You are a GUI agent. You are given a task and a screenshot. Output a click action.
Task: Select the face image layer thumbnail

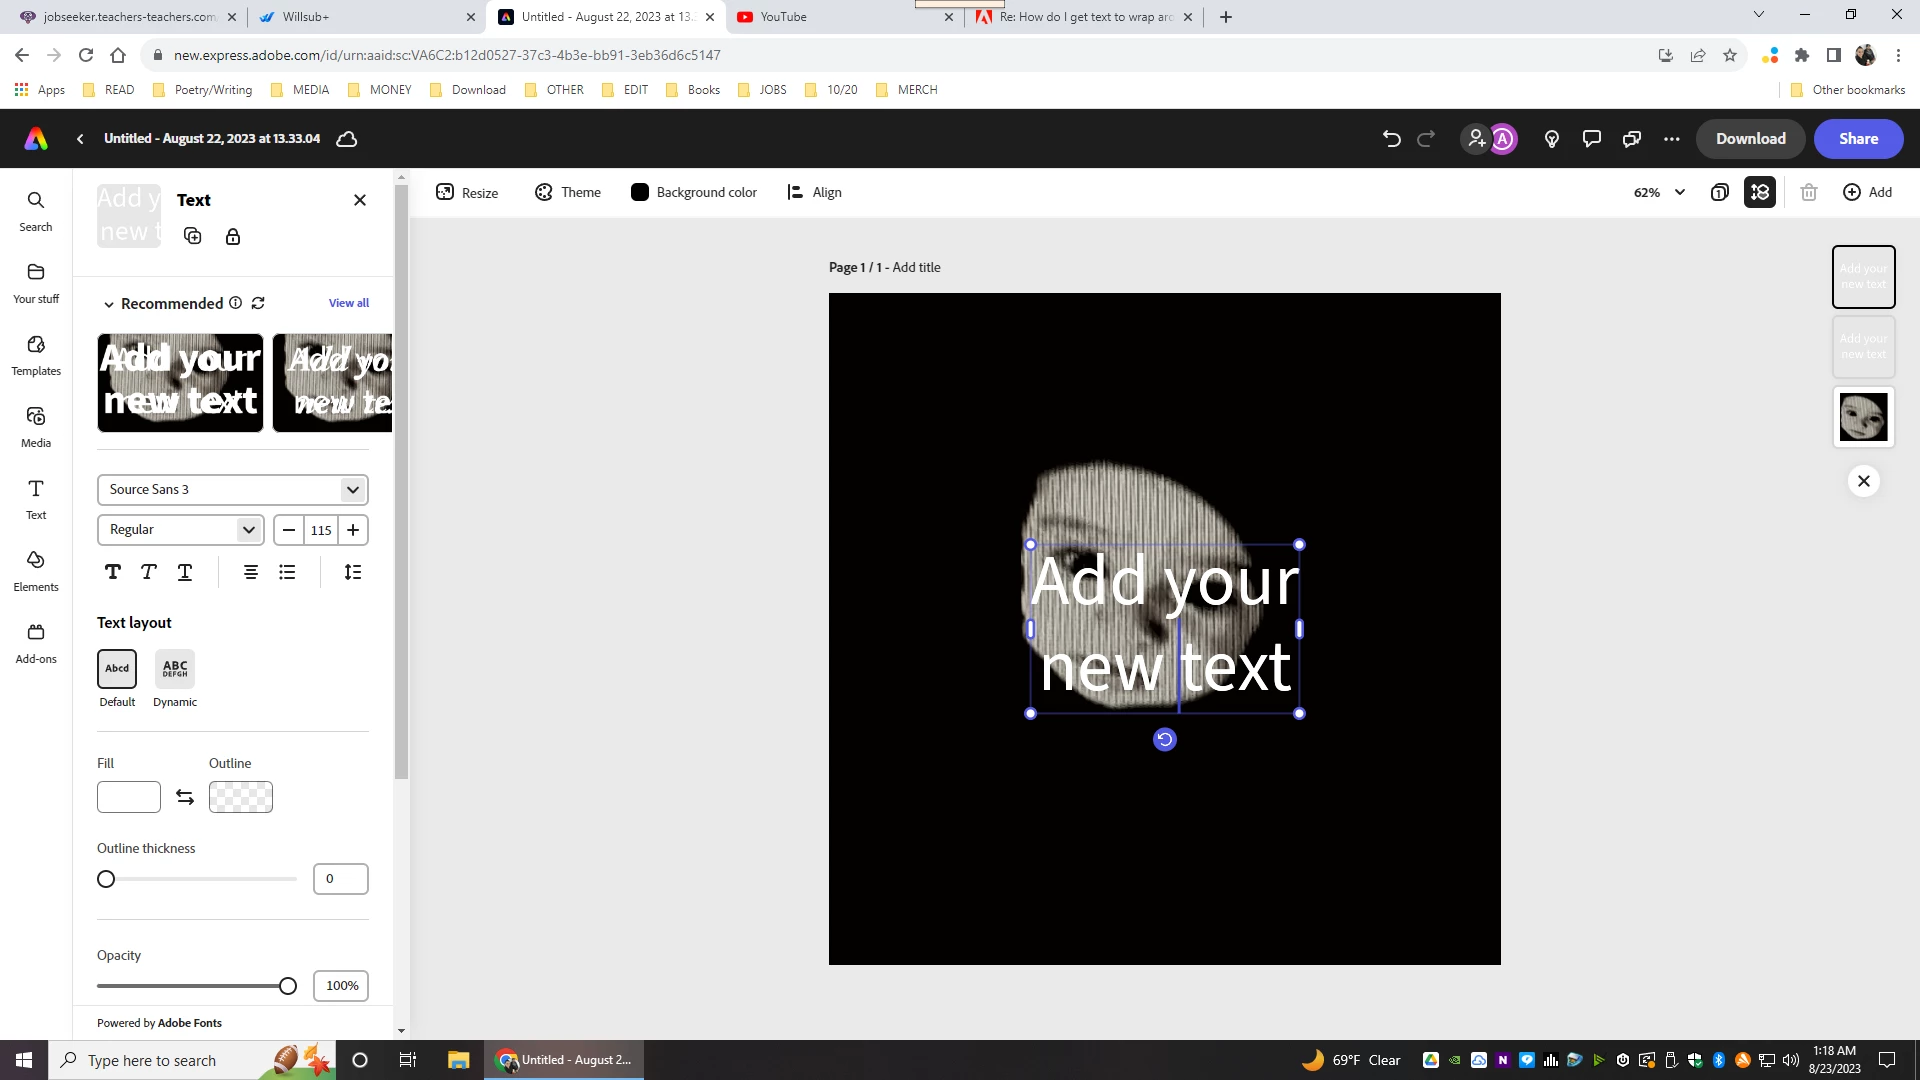1863,417
